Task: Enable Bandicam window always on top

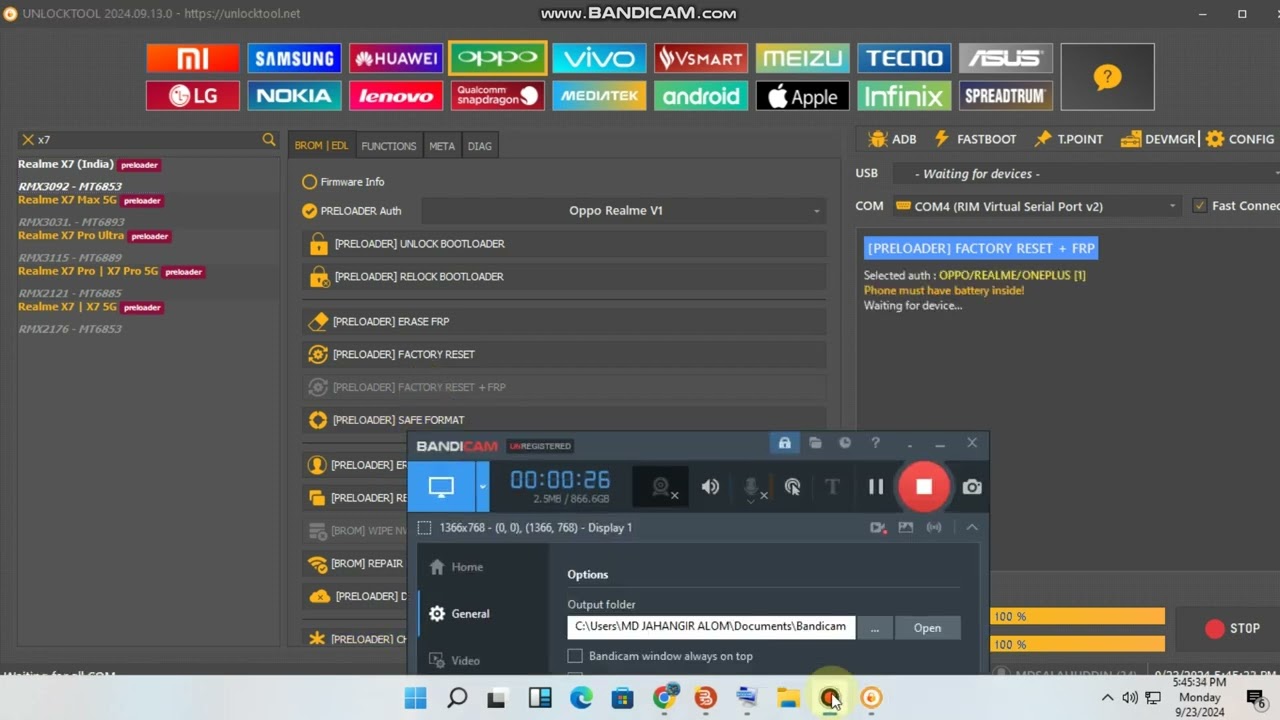Action: point(575,656)
